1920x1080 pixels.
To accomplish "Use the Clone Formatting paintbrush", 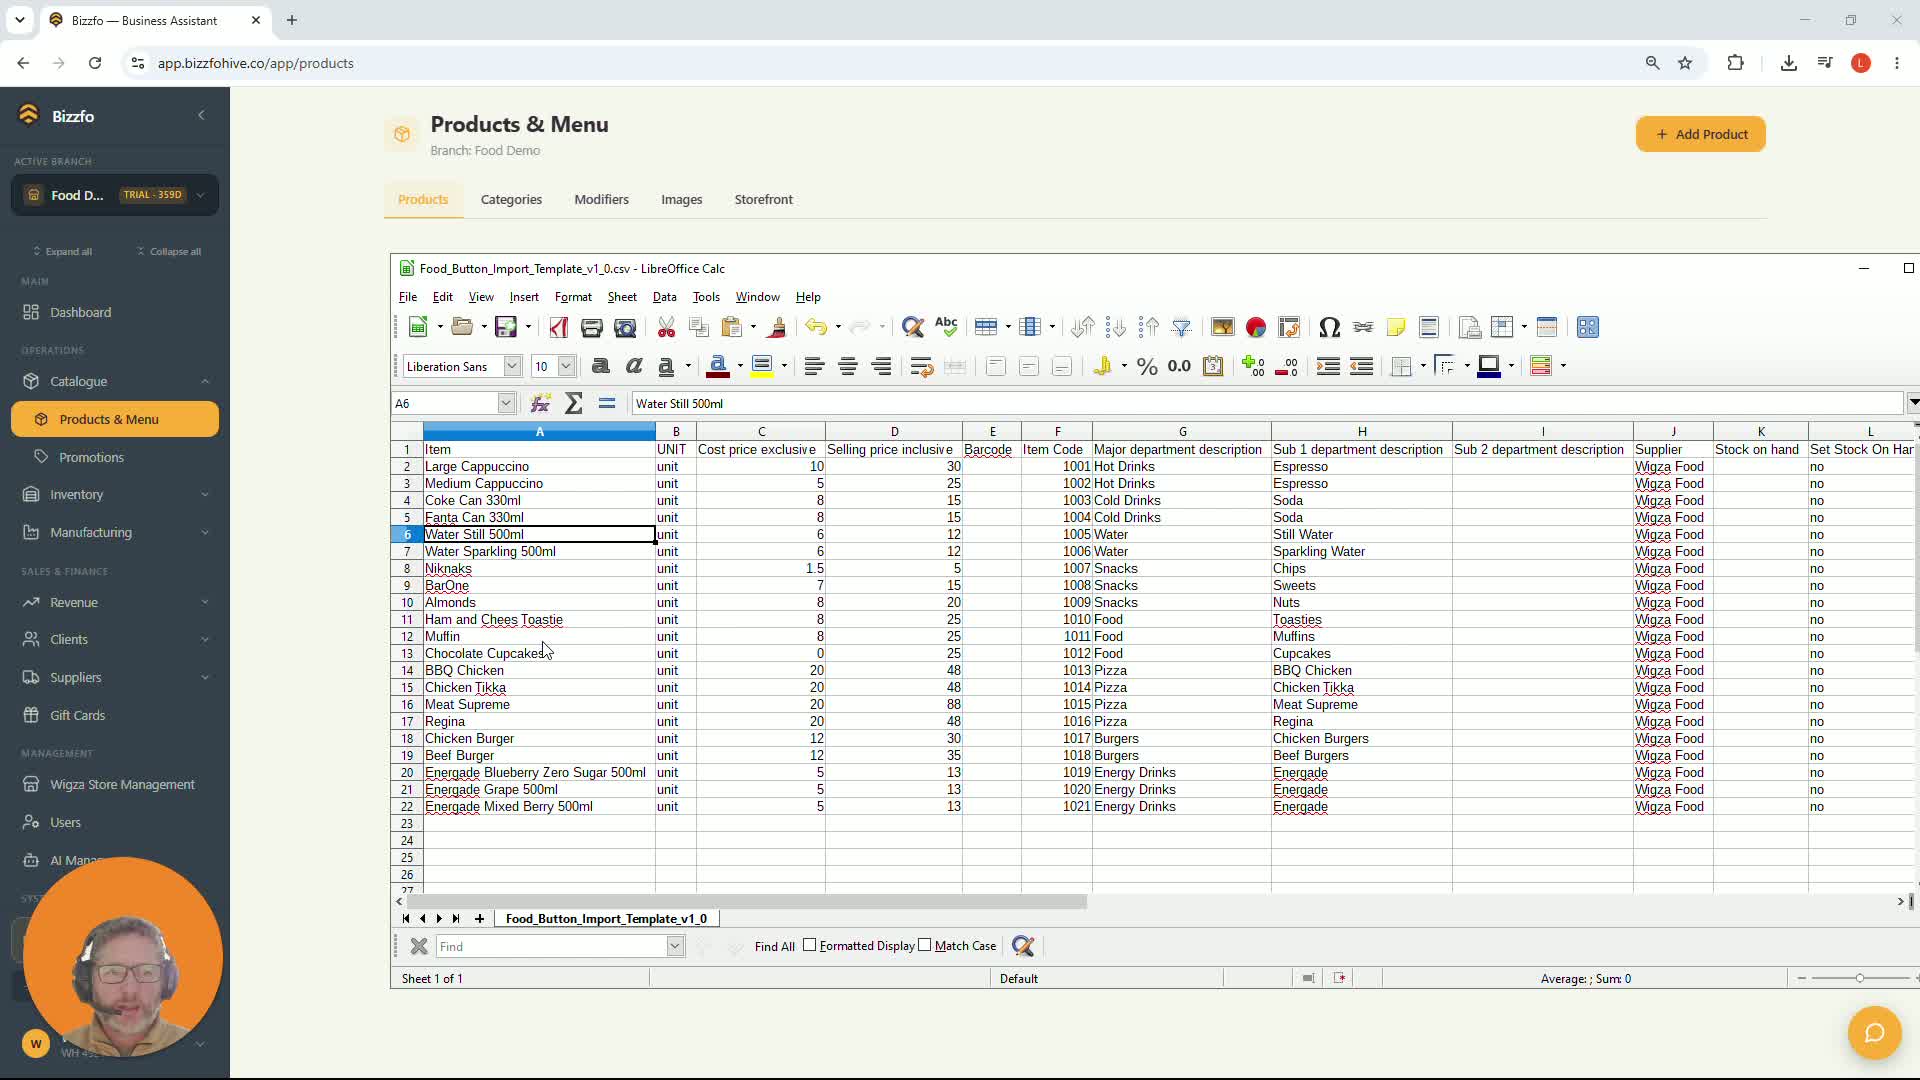I will click(x=776, y=327).
